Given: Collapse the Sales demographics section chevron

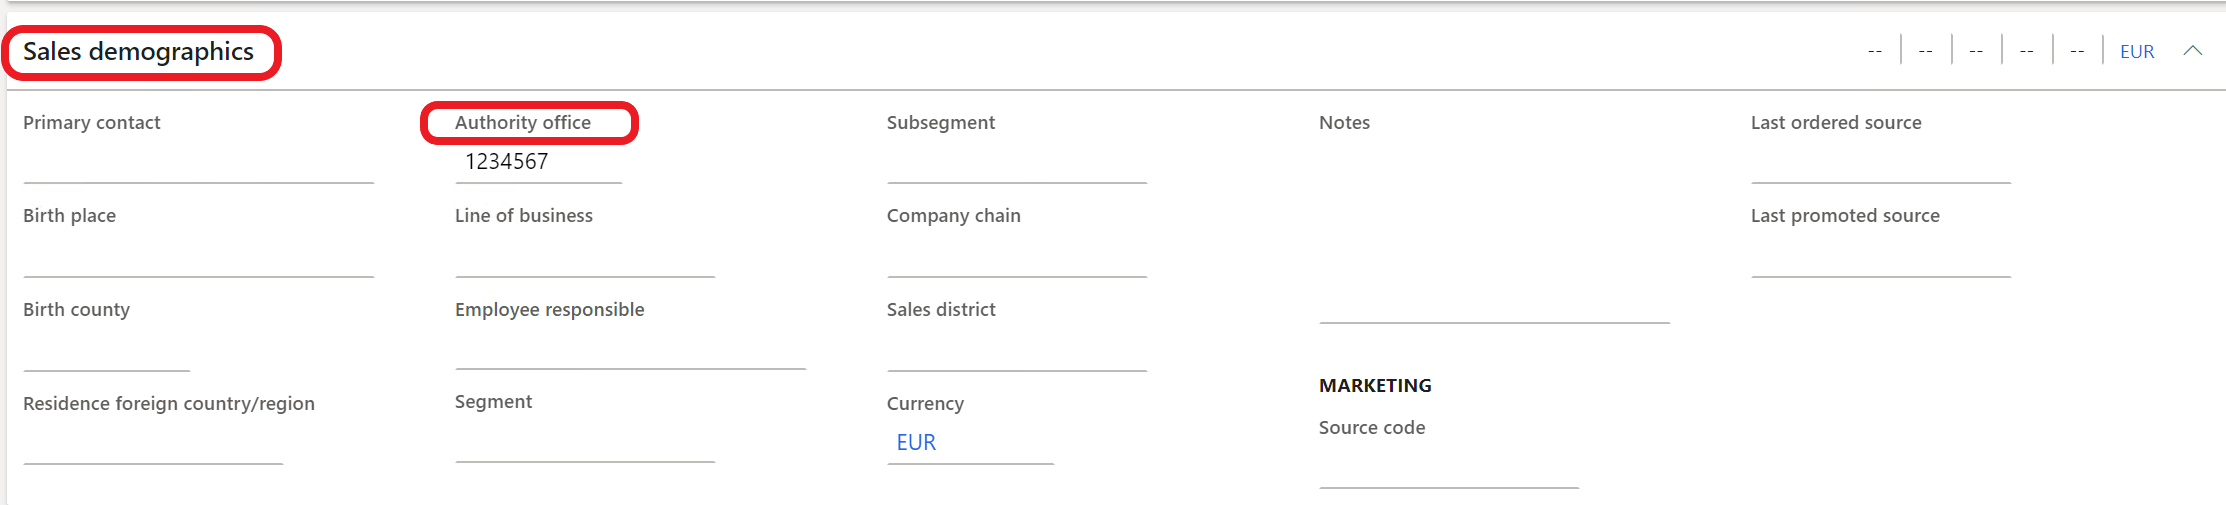Looking at the screenshot, I should click(x=2192, y=51).
